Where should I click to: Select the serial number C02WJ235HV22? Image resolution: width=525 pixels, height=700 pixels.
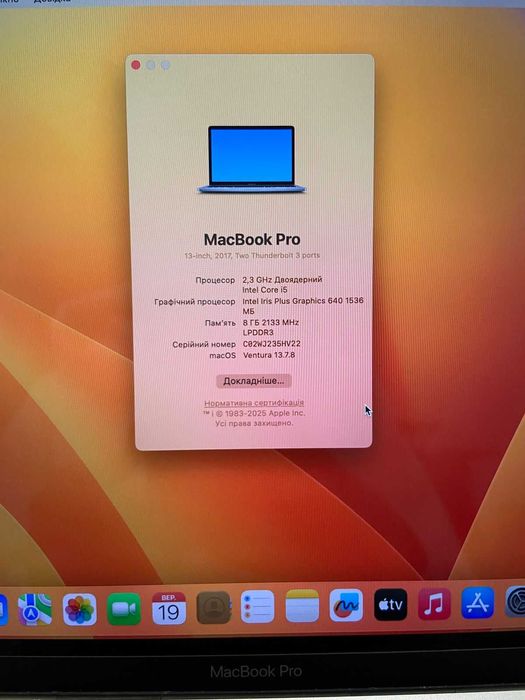pyautogui.click(x=271, y=344)
